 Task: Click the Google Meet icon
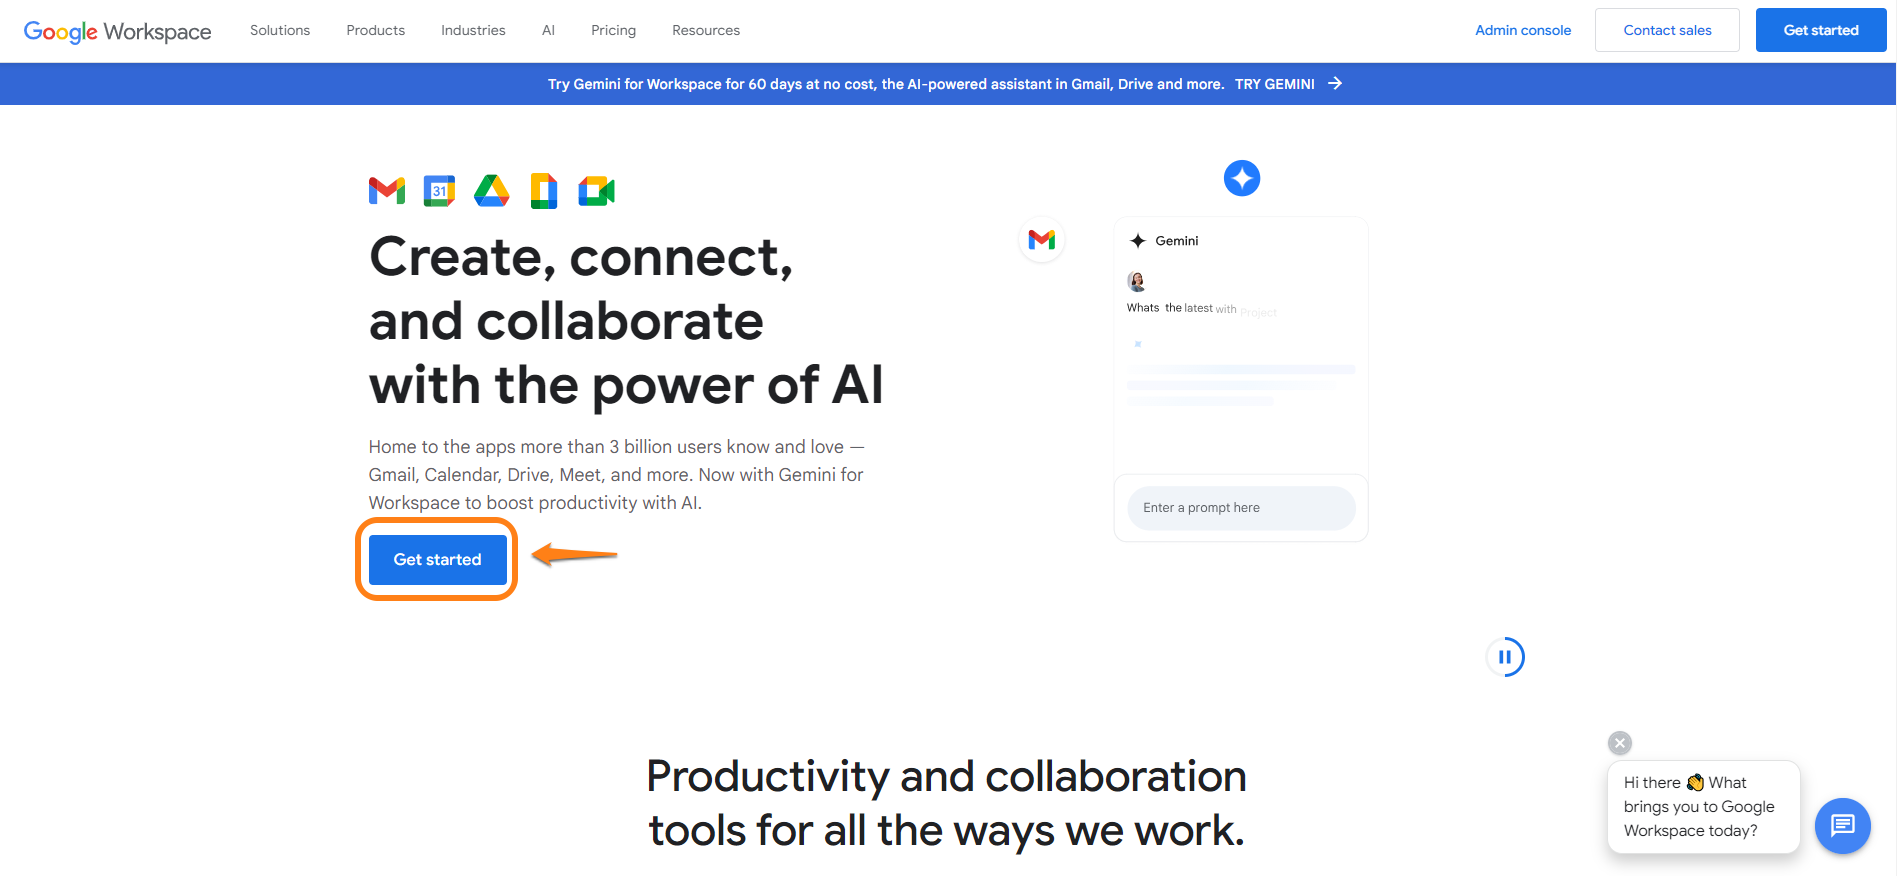click(x=596, y=190)
